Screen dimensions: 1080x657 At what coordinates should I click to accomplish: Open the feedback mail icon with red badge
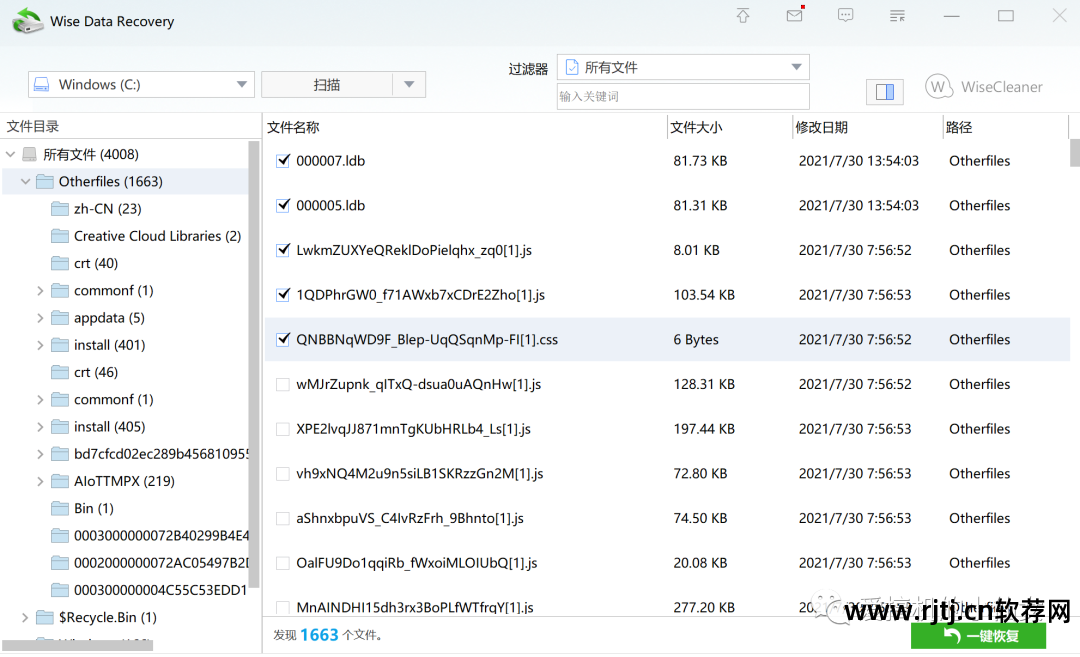(x=793, y=17)
